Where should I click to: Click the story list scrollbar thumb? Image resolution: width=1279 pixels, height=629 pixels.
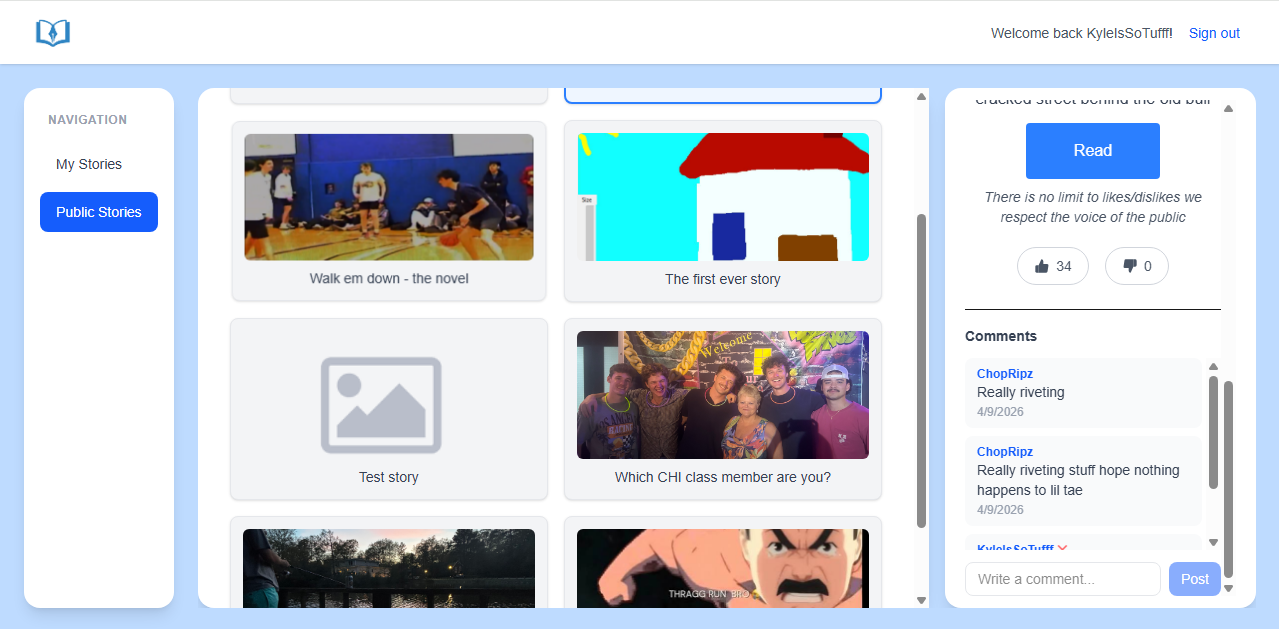coord(922,370)
